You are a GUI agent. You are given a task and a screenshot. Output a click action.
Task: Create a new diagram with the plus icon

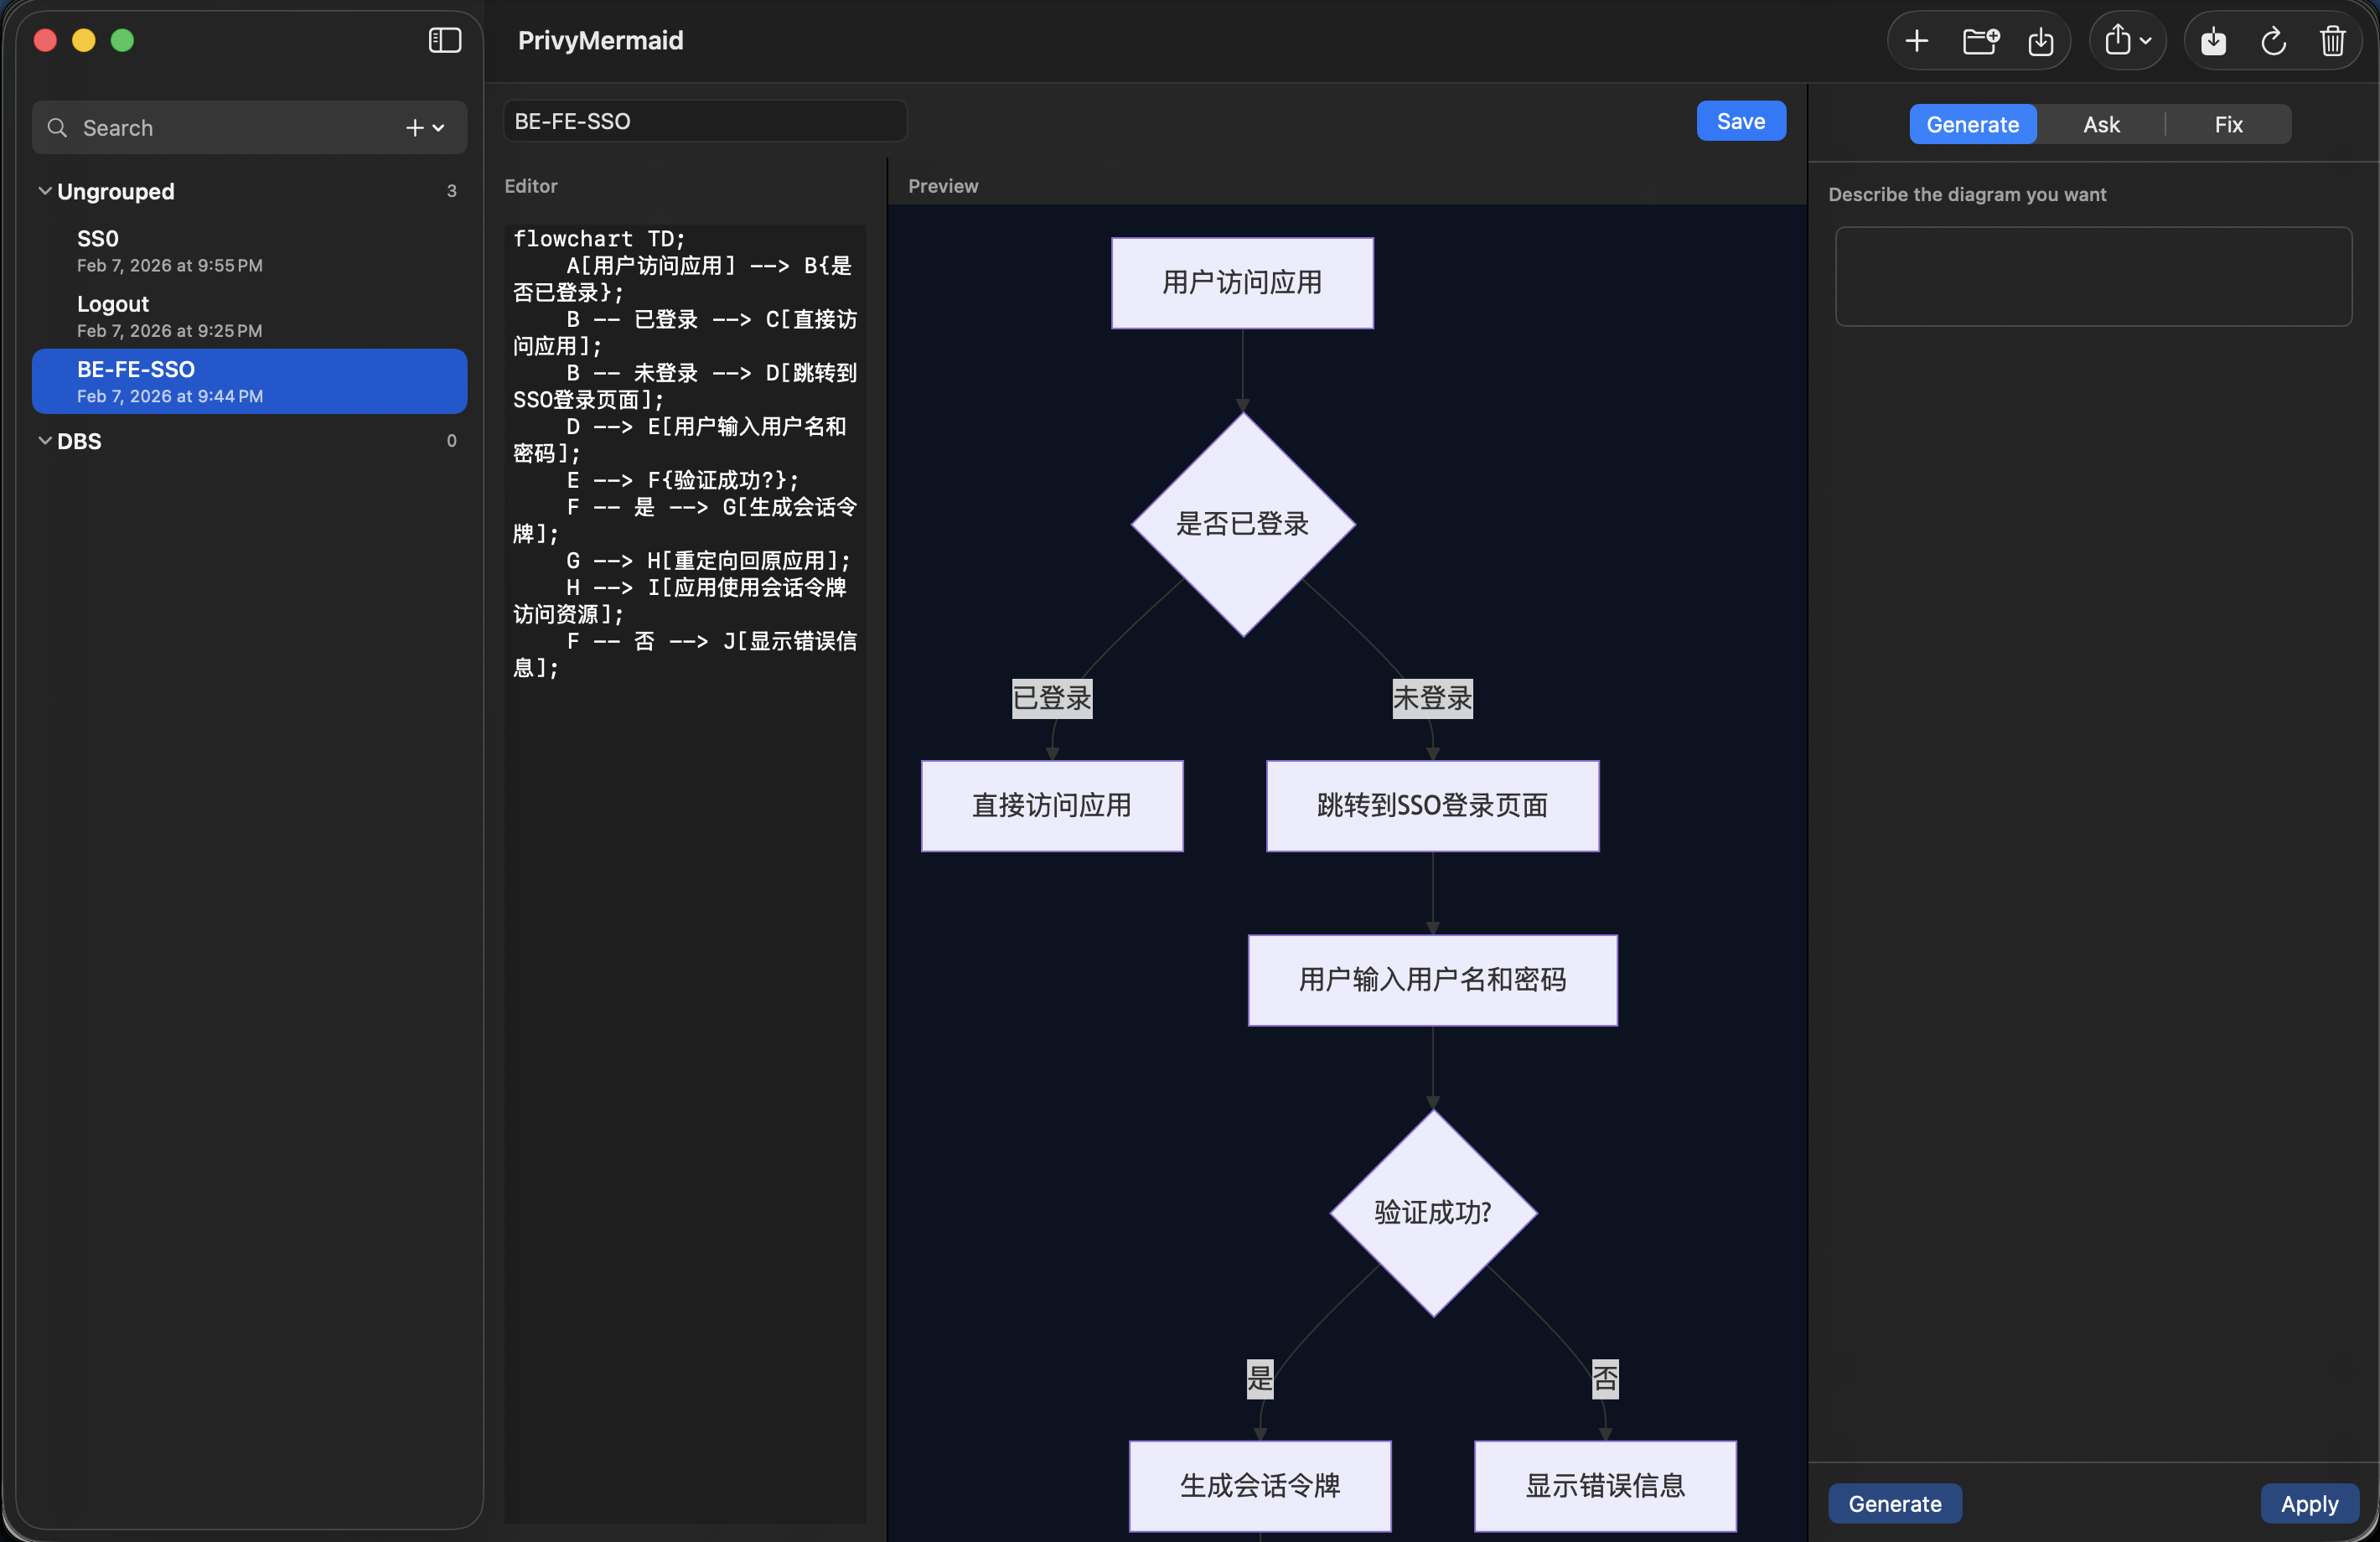1918,40
